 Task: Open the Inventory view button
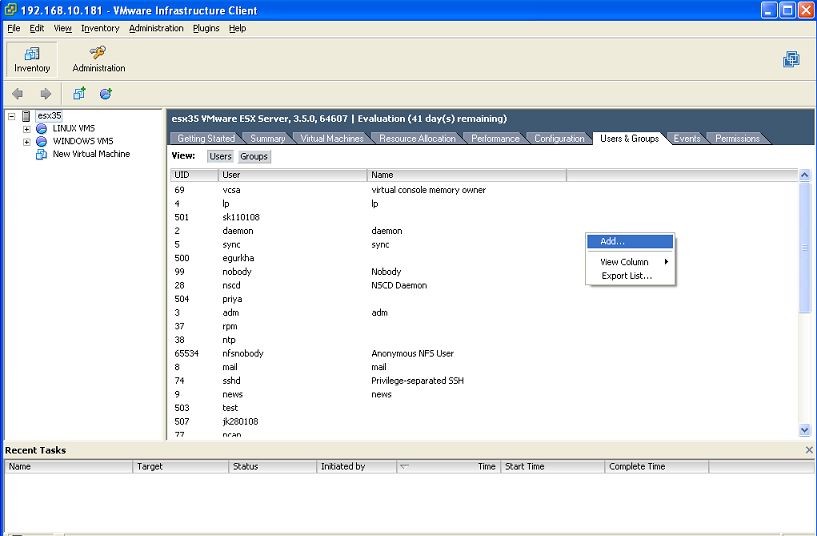tap(32, 59)
